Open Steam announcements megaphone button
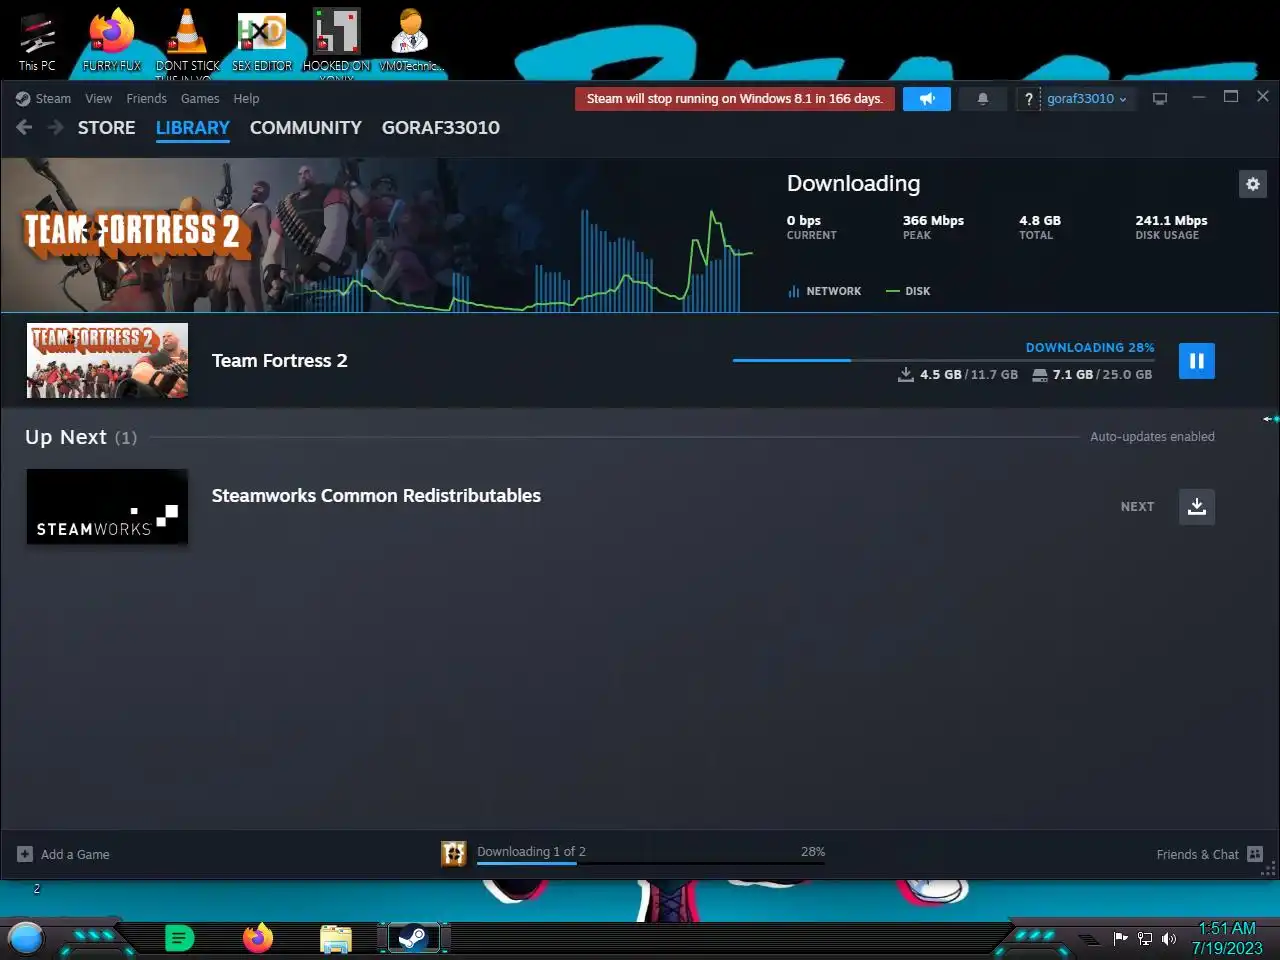Screen dimensions: 1280x960 [926, 99]
